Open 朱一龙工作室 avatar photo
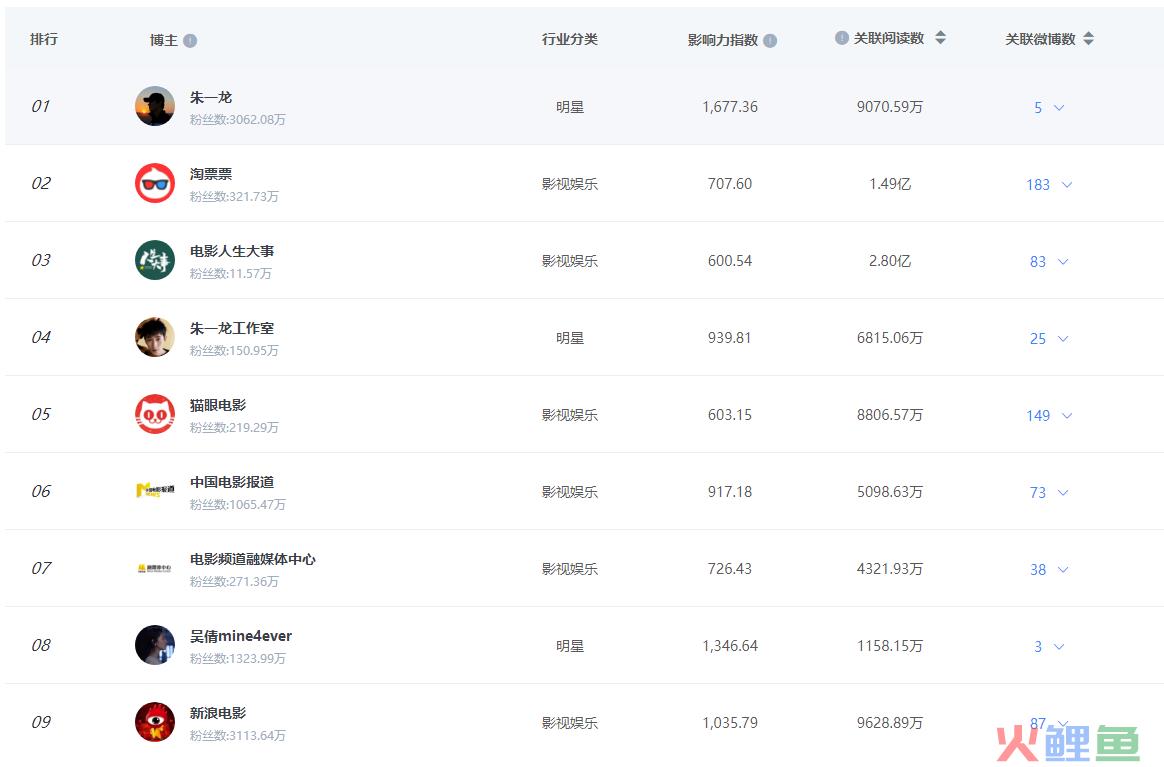Image resolution: width=1164 pixels, height=767 pixels. 155,337
